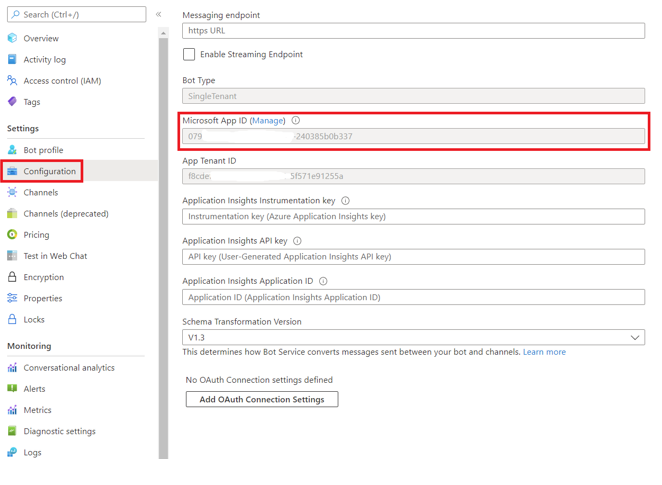The image size is (662, 485).
Task: Go to Channels settings page
Action: click(41, 192)
